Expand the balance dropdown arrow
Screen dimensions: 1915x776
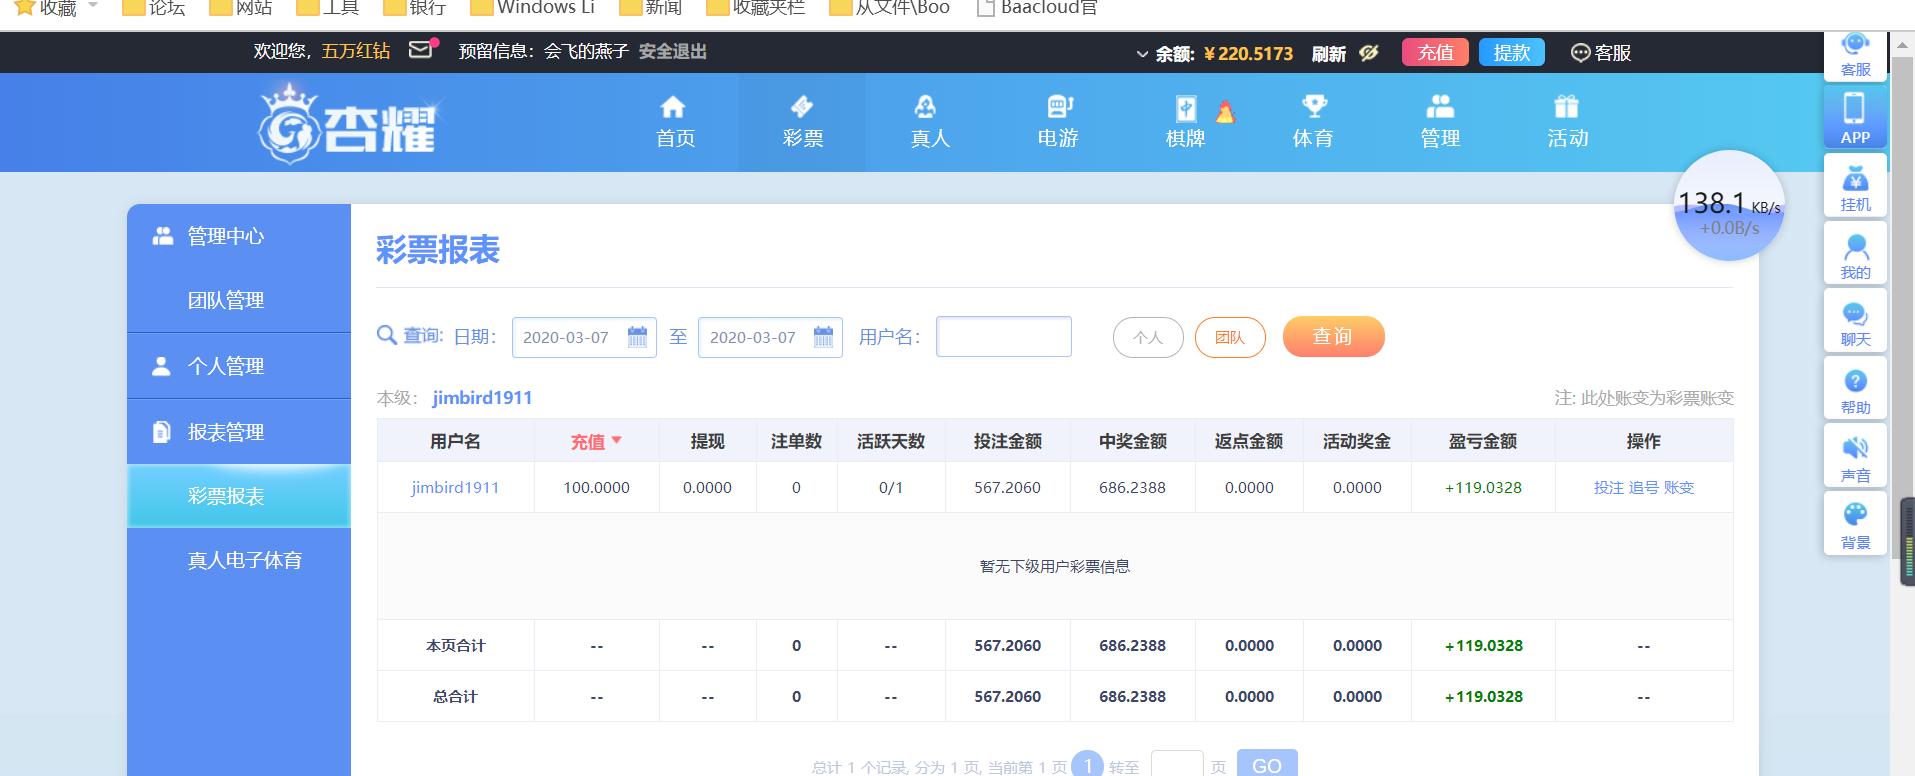(x=1142, y=54)
